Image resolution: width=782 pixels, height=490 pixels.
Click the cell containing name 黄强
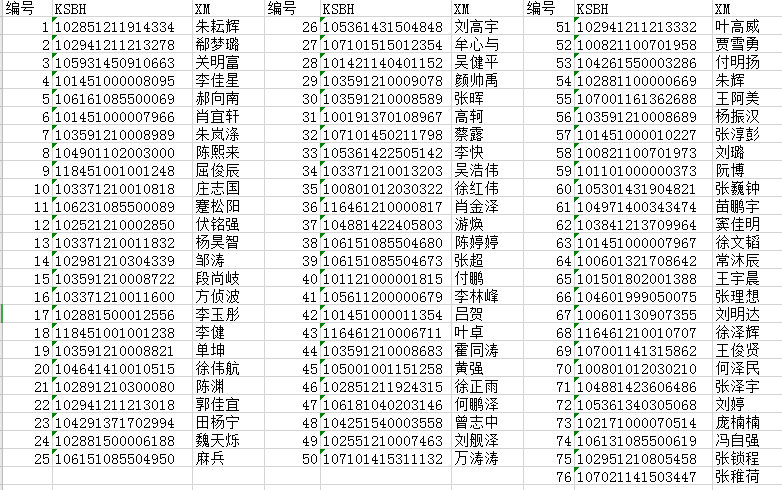click(x=468, y=369)
